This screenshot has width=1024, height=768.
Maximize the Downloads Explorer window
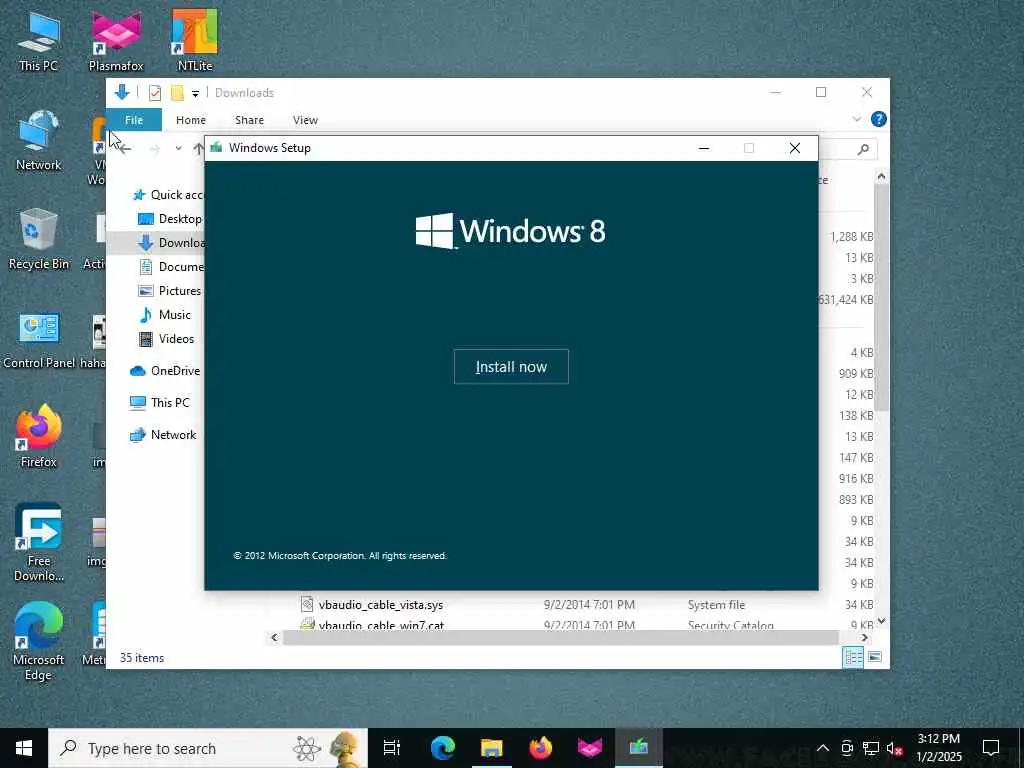[821, 93]
